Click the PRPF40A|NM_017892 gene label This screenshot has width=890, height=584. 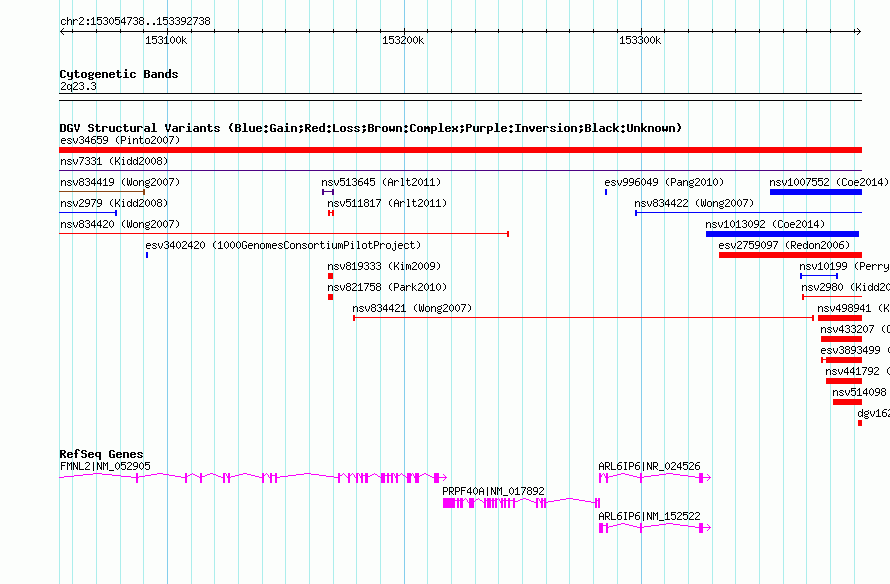point(493,491)
